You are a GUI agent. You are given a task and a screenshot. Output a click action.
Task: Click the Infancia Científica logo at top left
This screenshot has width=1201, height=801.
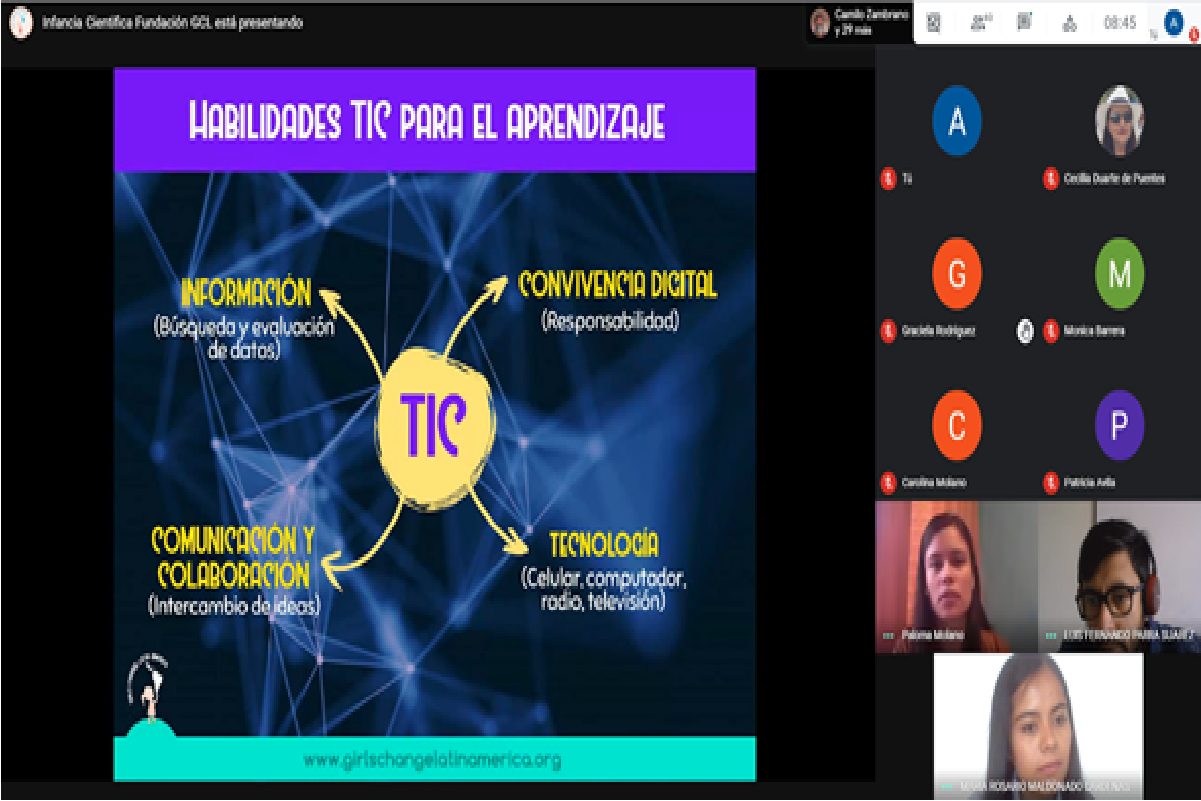point(19,22)
